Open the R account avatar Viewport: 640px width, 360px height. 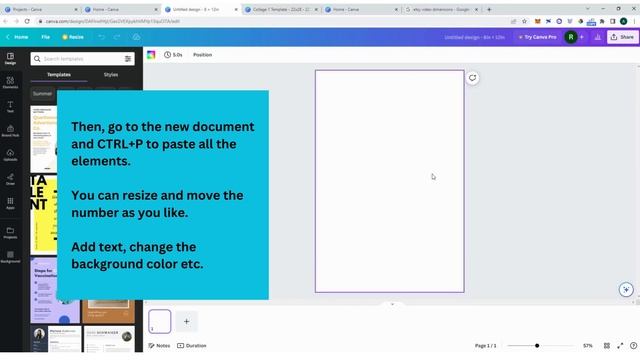coord(571,37)
